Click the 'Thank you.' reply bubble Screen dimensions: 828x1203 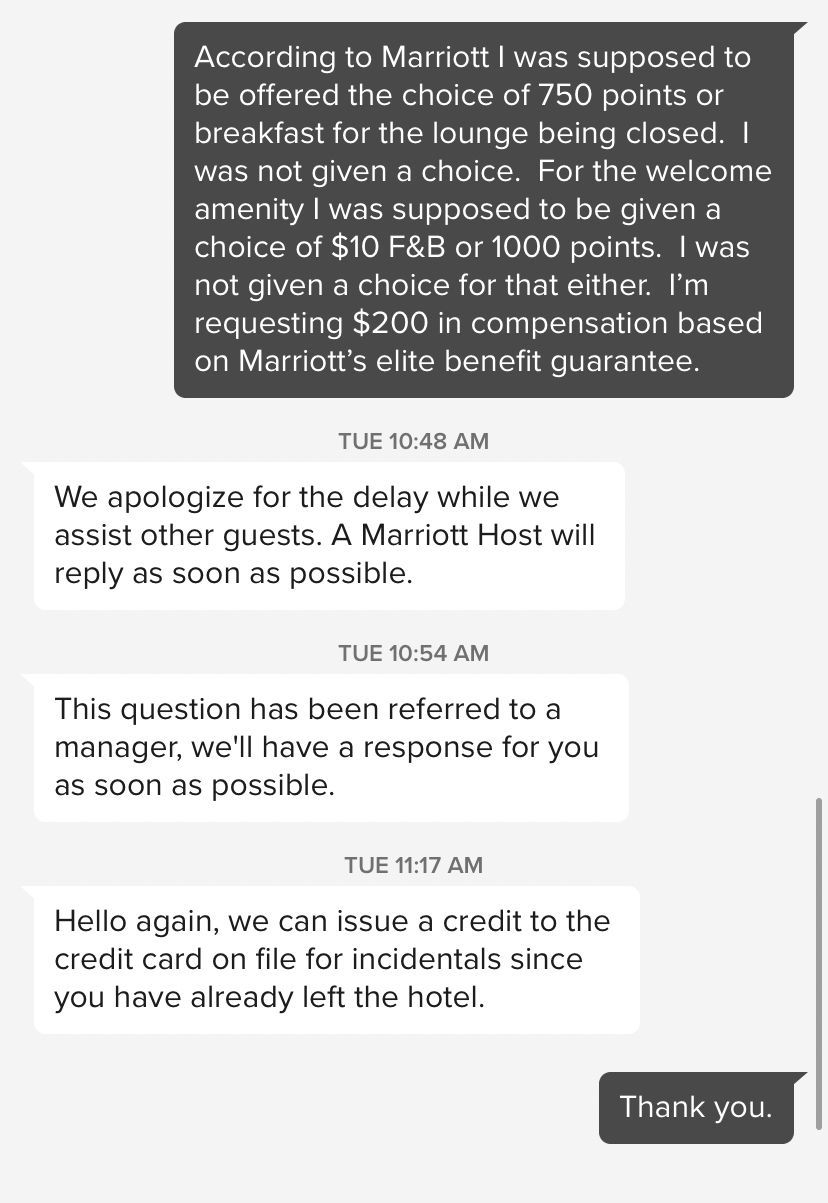(x=696, y=1107)
